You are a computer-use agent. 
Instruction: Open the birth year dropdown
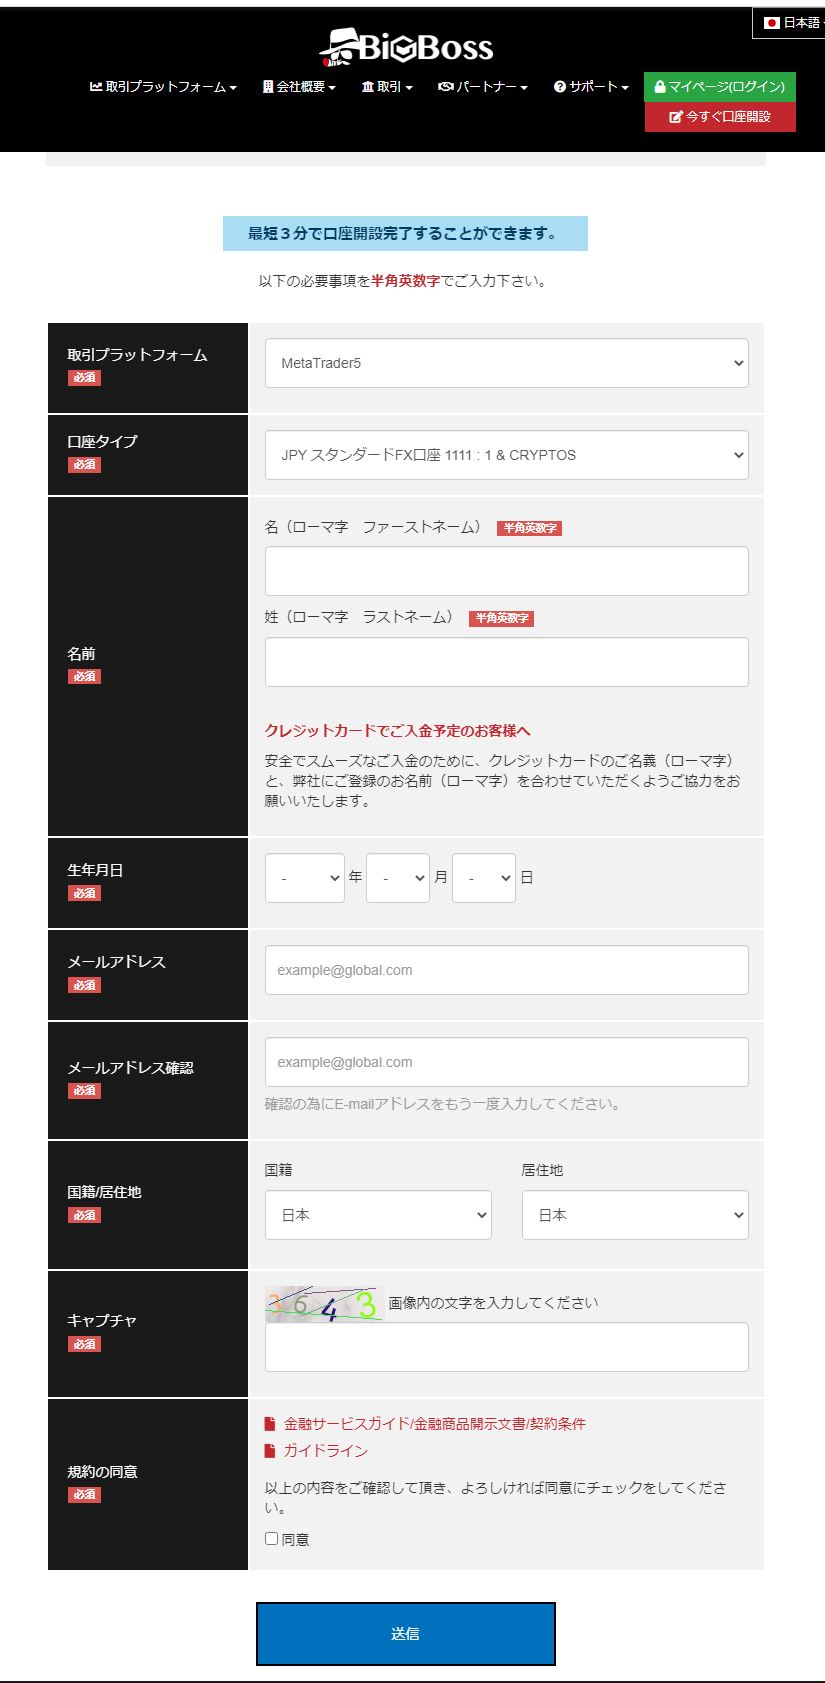(x=305, y=878)
